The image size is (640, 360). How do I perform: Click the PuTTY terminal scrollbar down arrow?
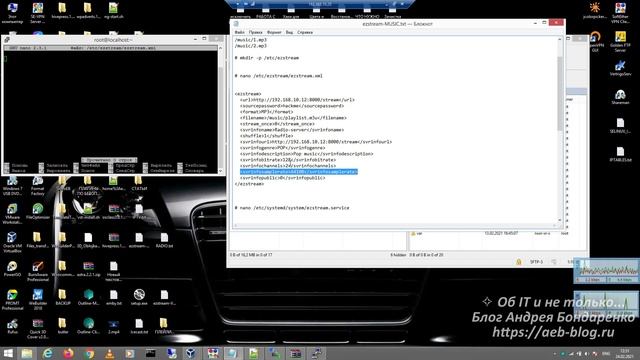click(220, 171)
